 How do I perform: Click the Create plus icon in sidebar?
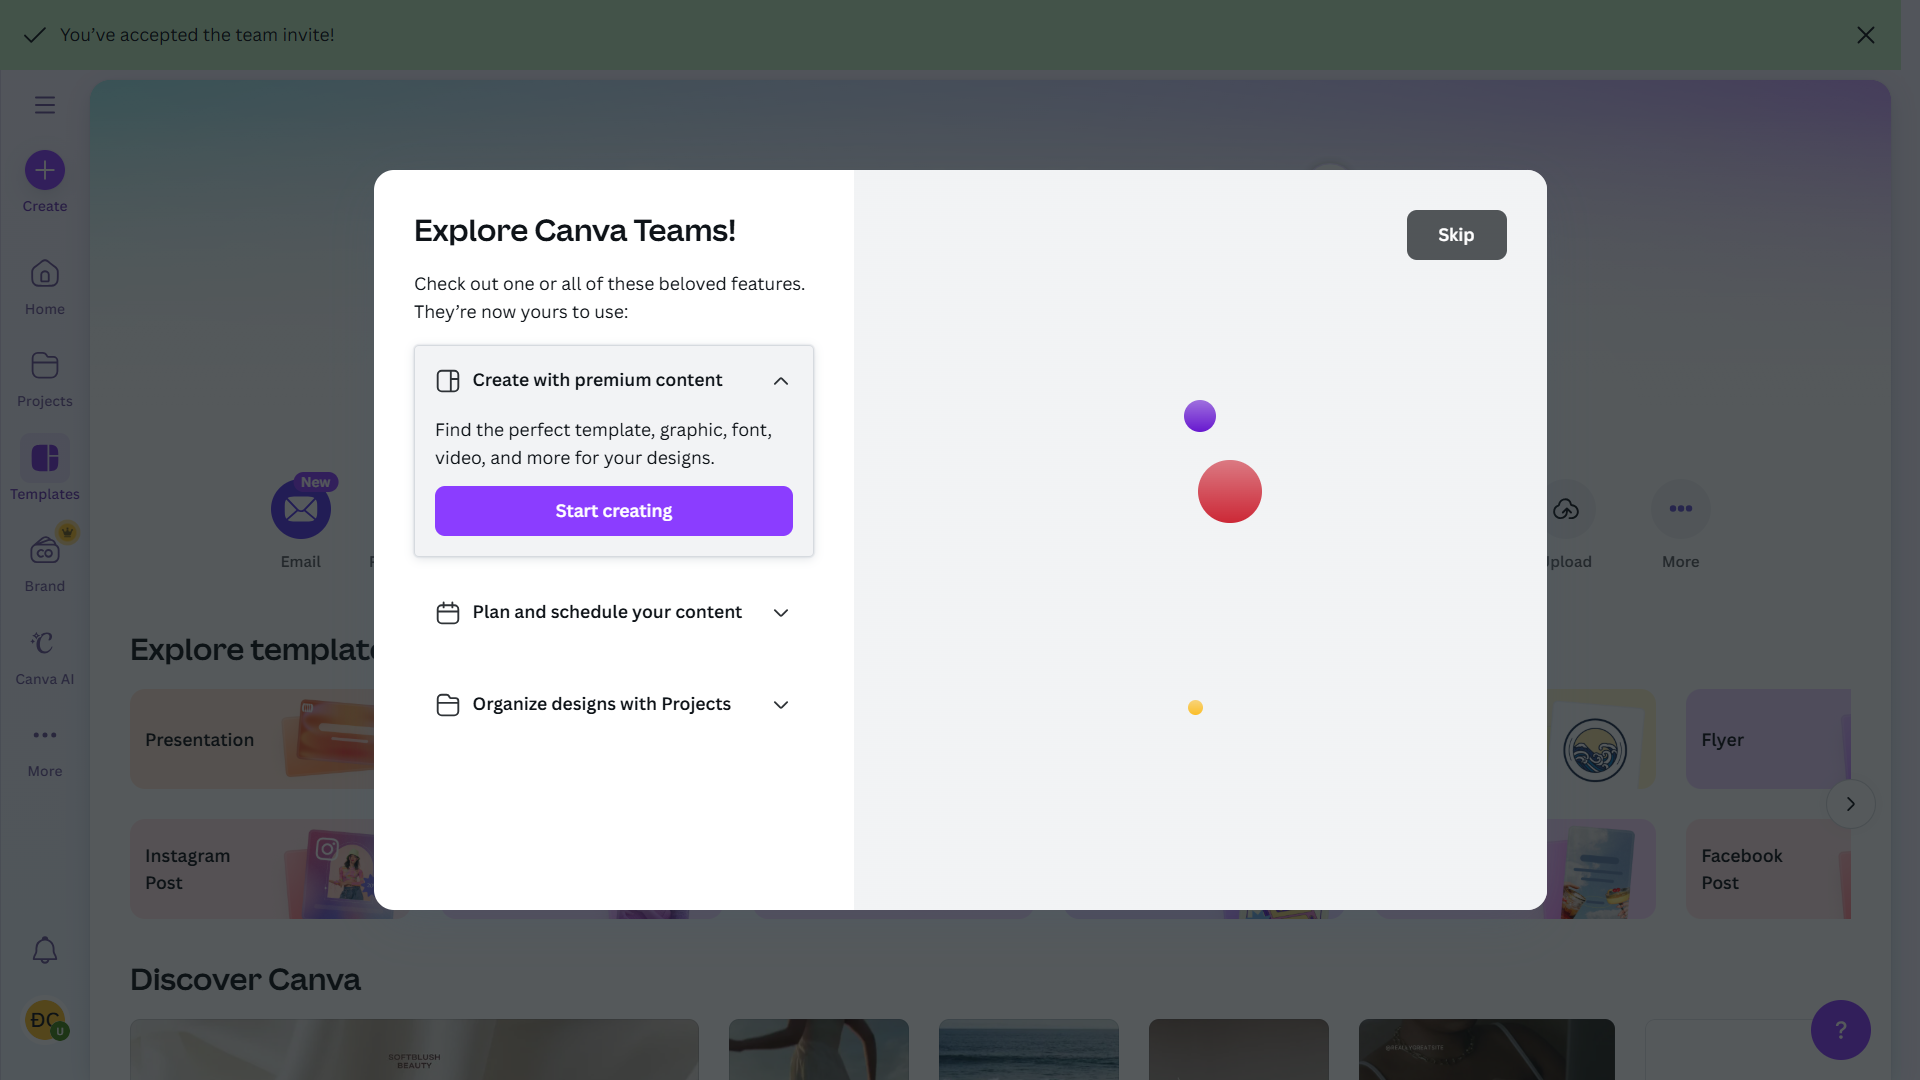(x=45, y=171)
